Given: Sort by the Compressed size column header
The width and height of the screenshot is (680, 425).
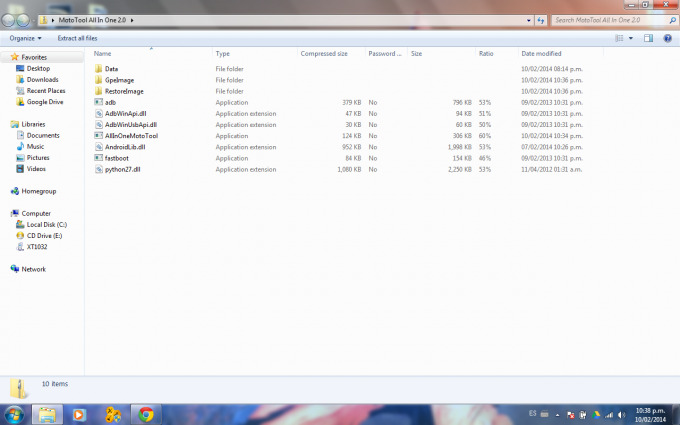Looking at the screenshot, I should [324, 53].
